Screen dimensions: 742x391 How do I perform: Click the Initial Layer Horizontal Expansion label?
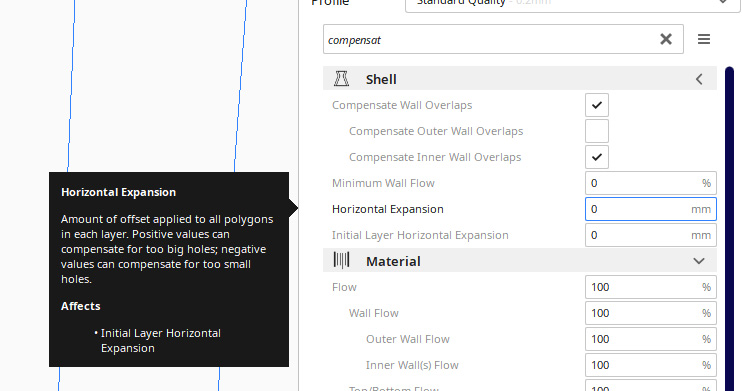[420, 235]
